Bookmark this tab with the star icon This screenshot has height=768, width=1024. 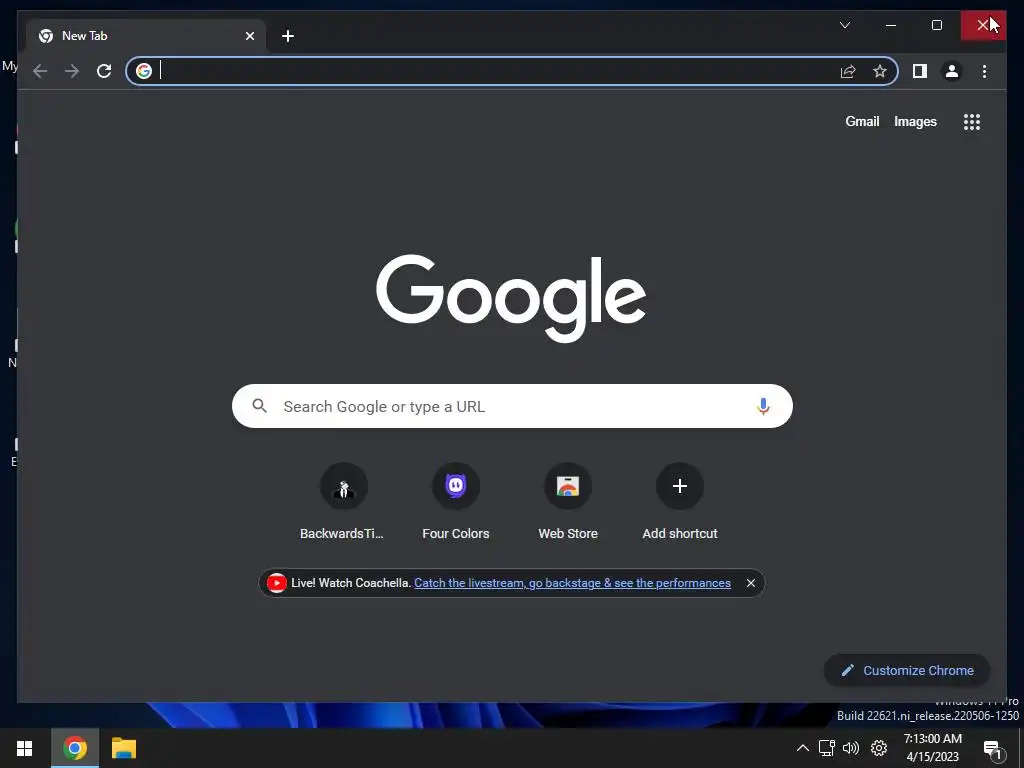880,71
